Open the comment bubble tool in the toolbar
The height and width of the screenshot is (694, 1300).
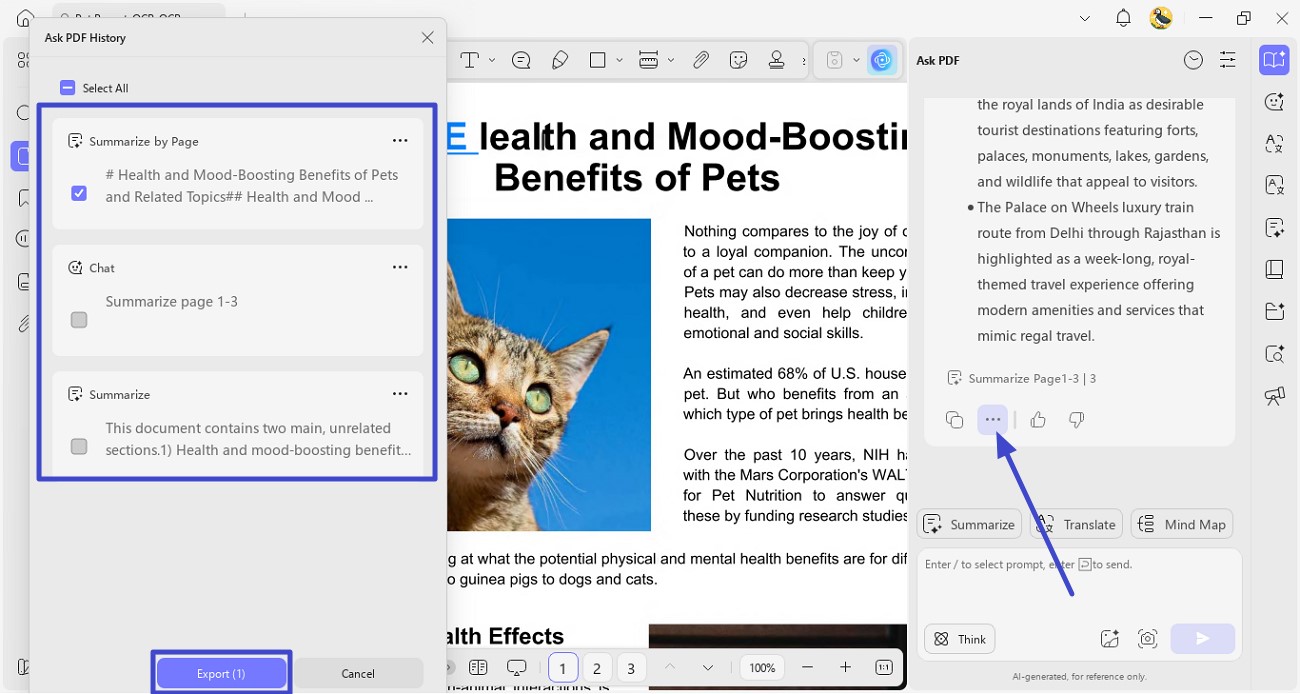[521, 60]
